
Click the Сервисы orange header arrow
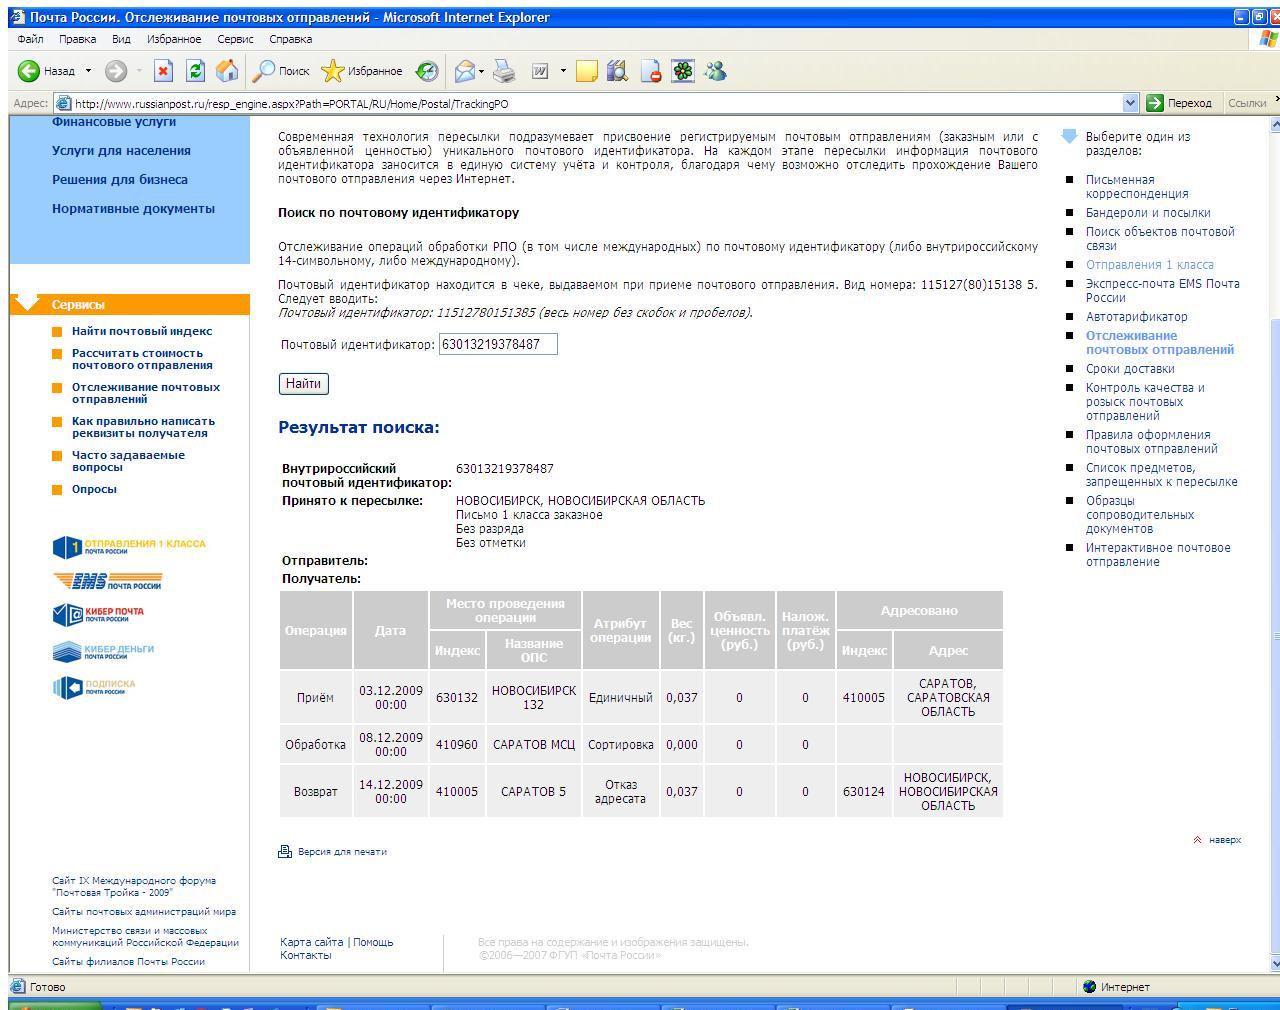tap(27, 302)
